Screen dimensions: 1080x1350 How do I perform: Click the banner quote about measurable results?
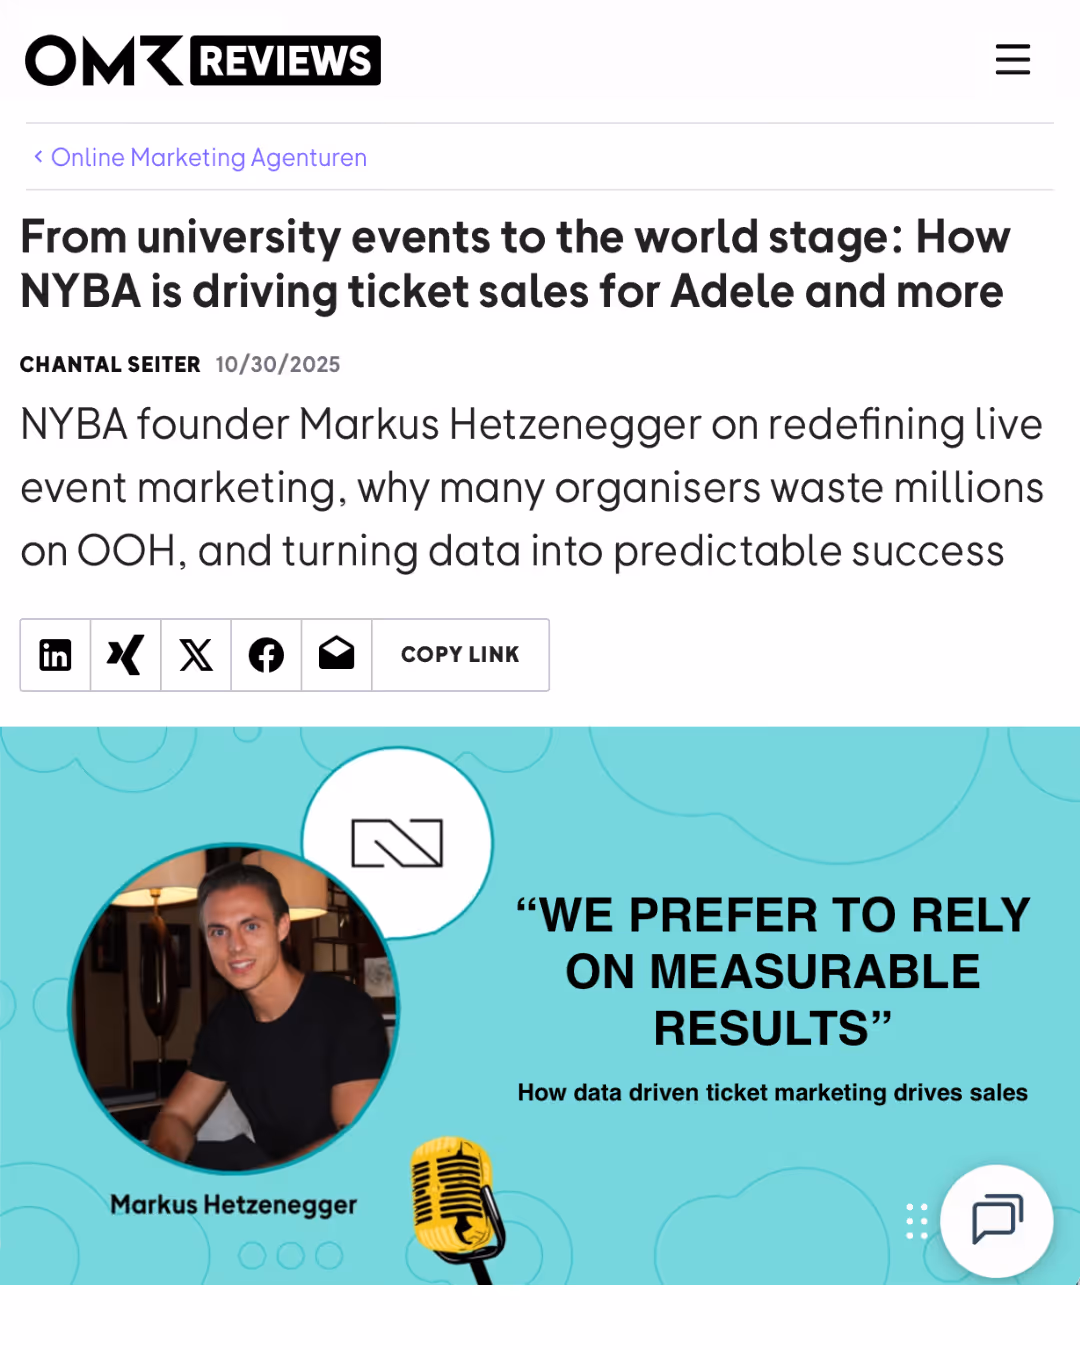[x=772, y=971]
